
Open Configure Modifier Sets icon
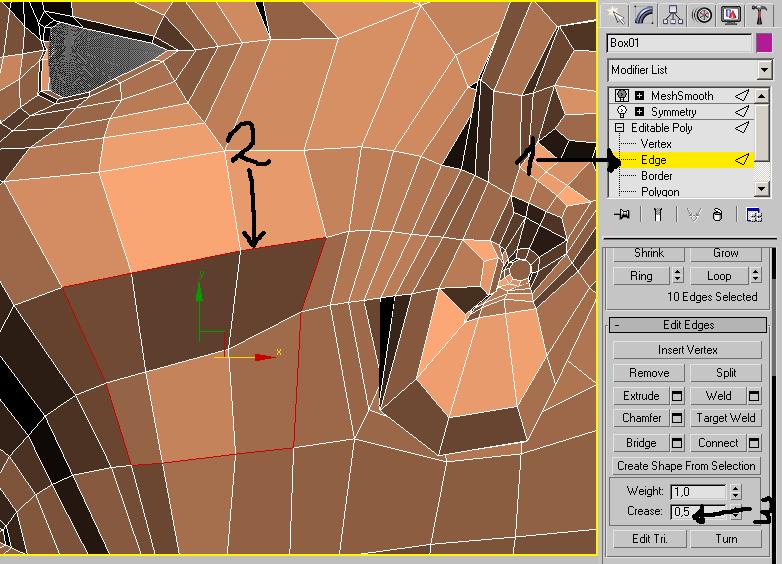coord(754,215)
